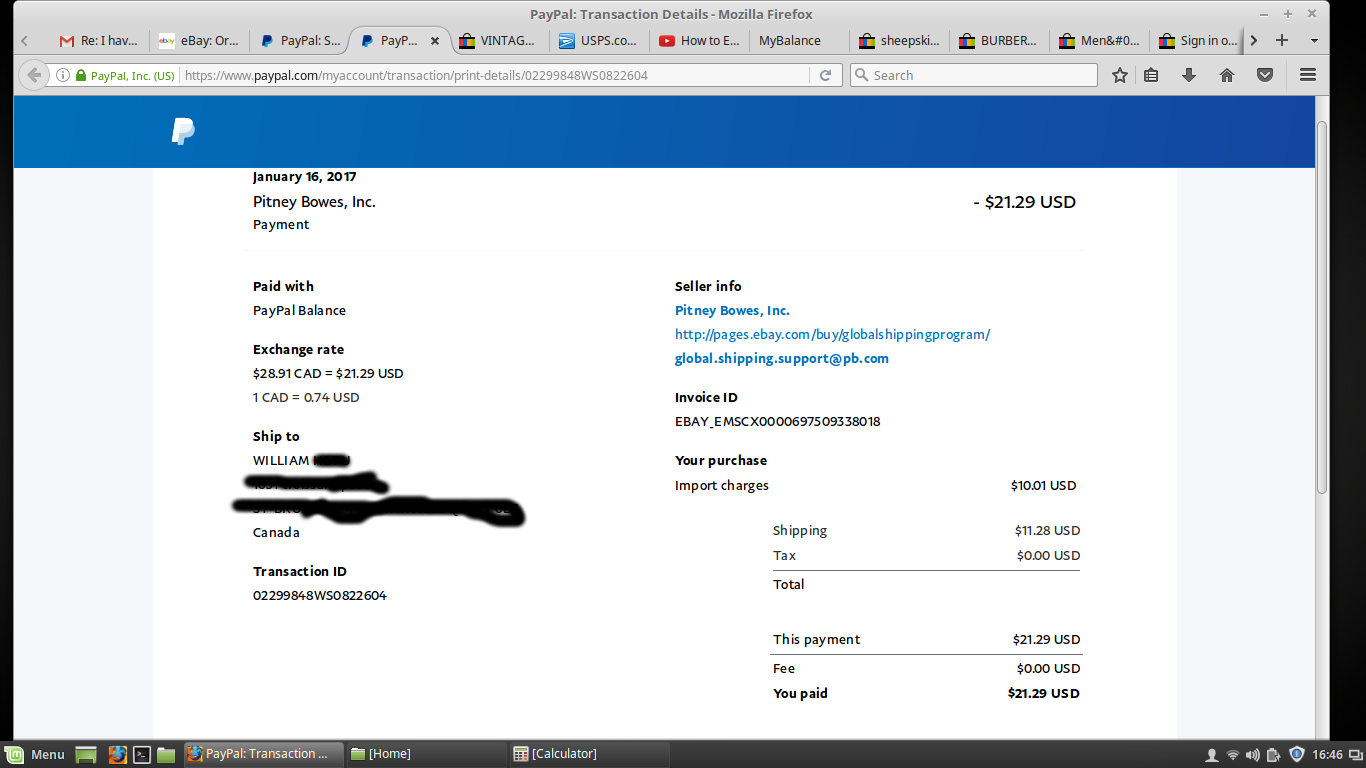This screenshot has height=768, width=1366.
Task: Click the show desktop icon in panel
Action: tap(86, 754)
